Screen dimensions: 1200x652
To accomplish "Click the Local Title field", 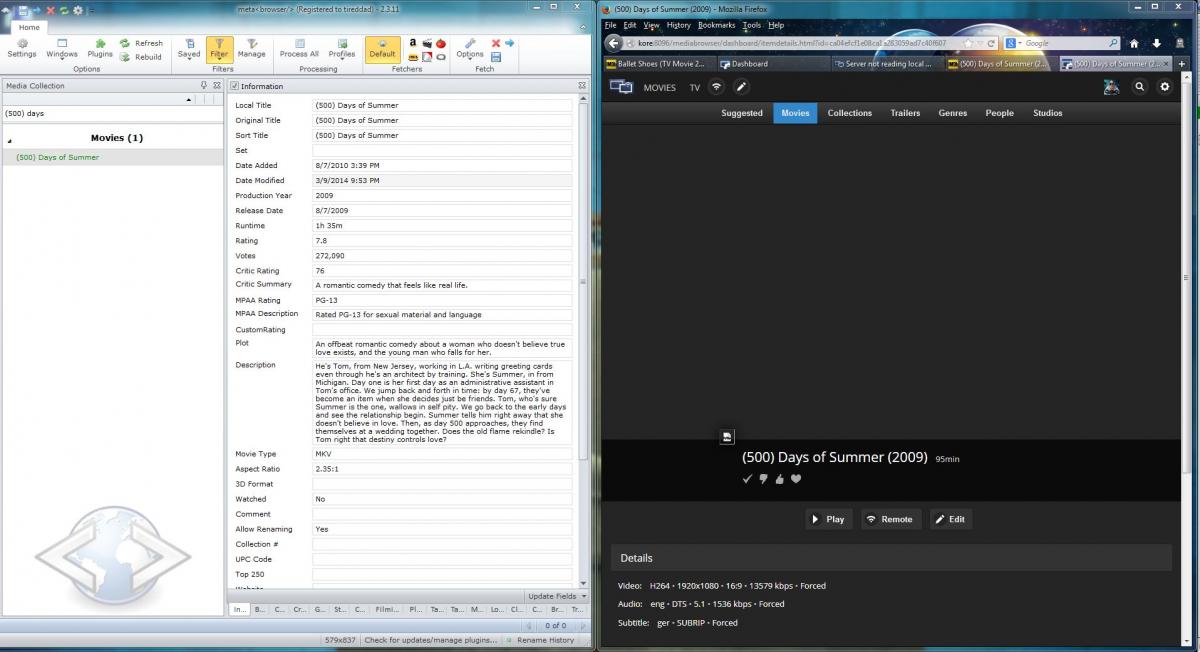I will point(443,105).
